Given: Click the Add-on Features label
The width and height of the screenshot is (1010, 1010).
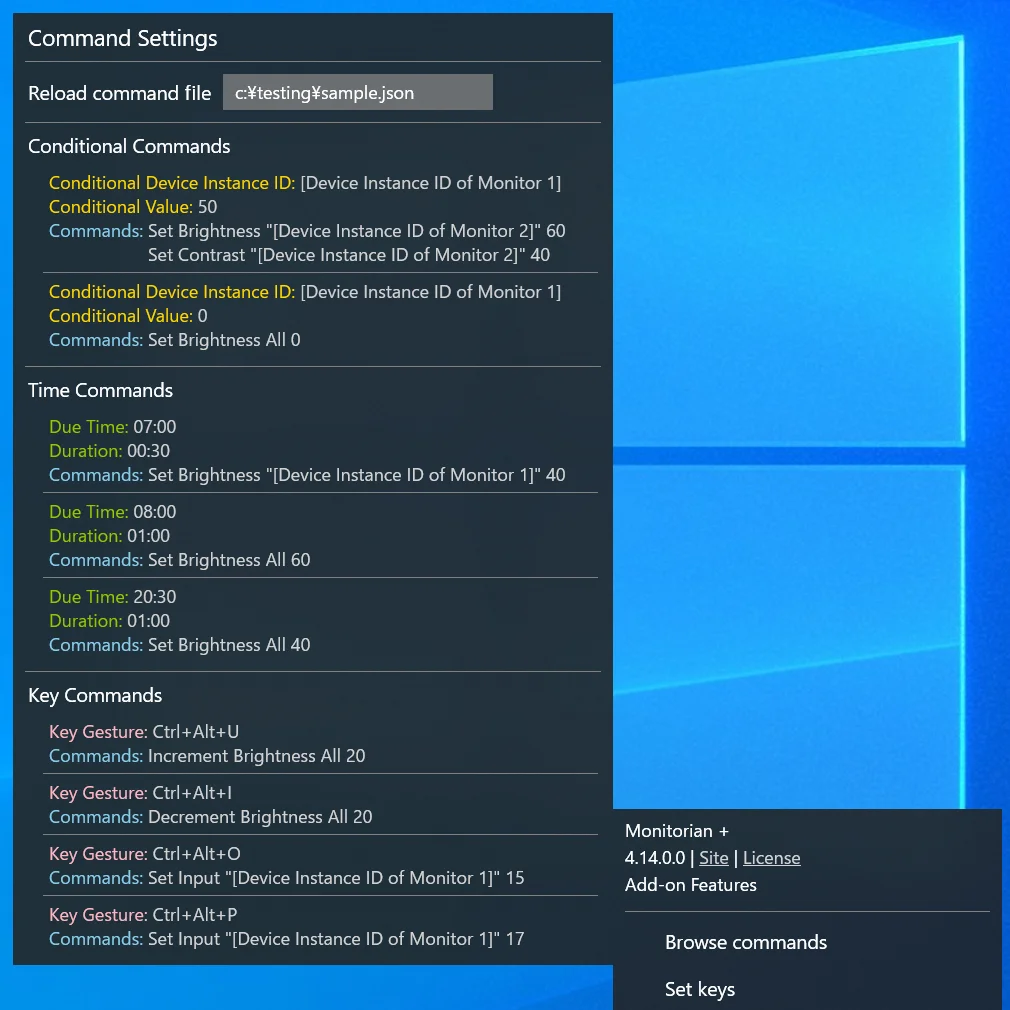Looking at the screenshot, I should [x=691, y=885].
